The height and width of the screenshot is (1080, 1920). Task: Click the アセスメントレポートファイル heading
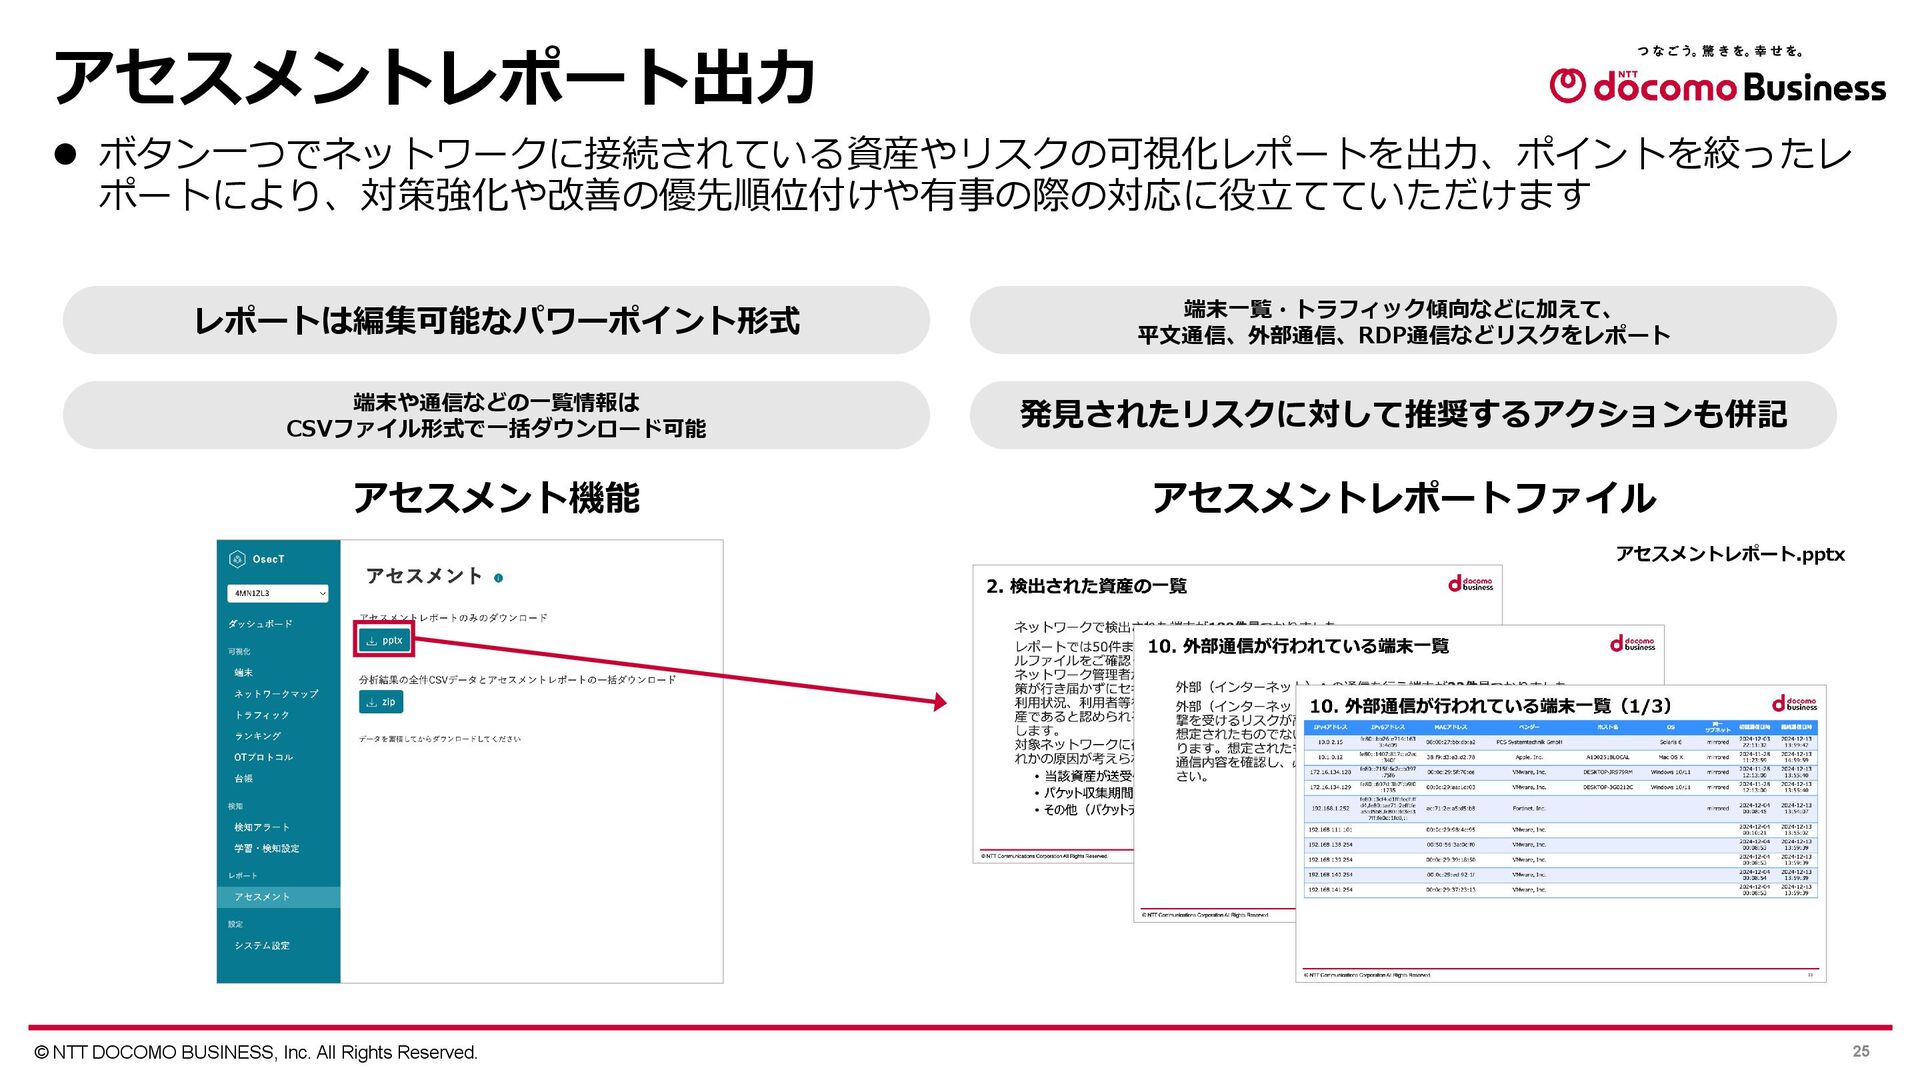pos(1404,498)
